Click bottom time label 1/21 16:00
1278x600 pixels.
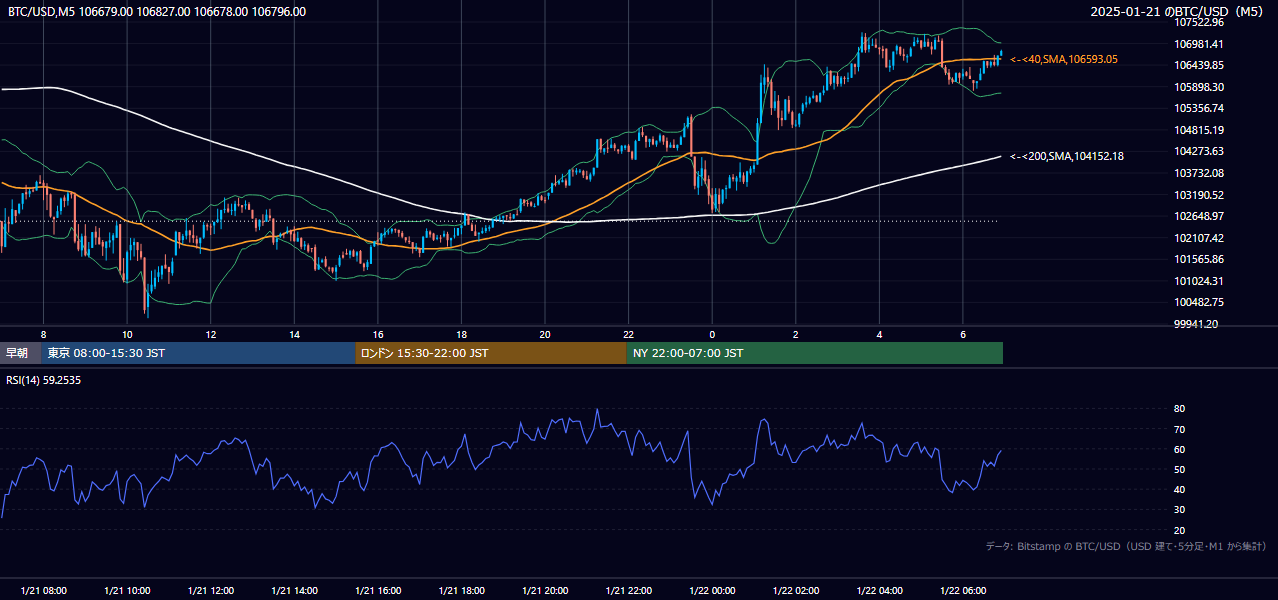pyautogui.click(x=378, y=591)
